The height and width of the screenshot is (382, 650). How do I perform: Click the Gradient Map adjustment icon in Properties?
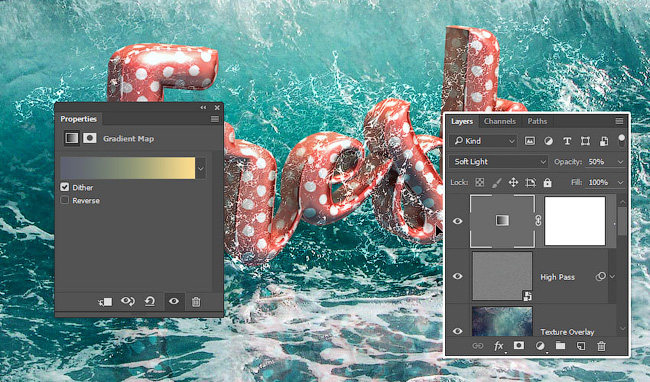tap(71, 138)
